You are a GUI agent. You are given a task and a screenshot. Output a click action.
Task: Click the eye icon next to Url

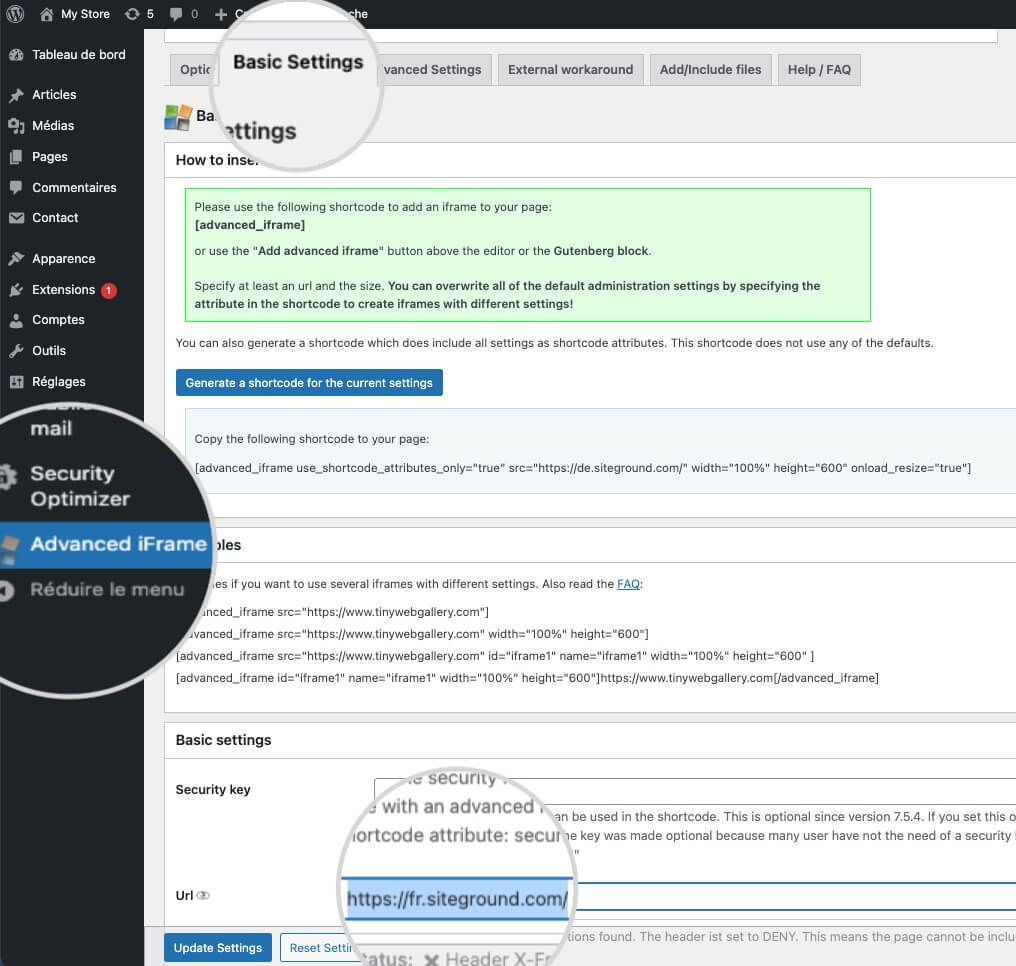click(203, 895)
